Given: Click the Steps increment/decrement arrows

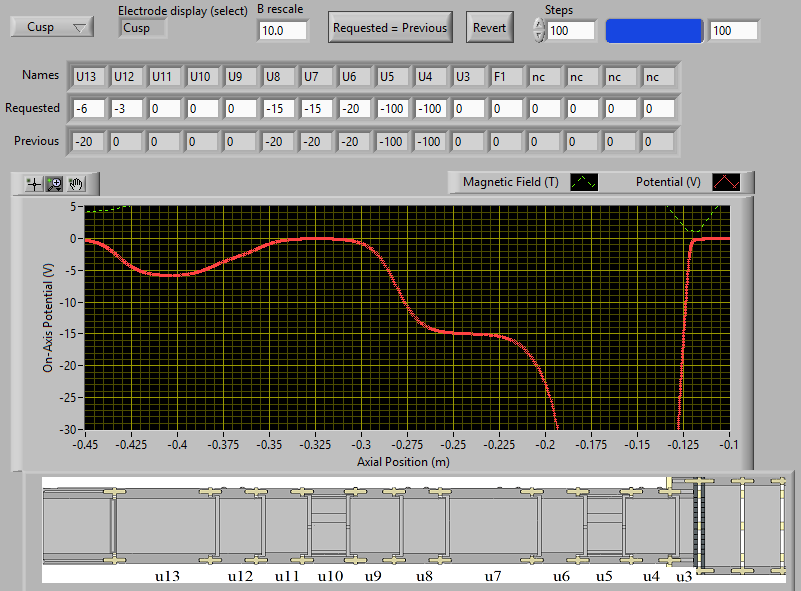Looking at the screenshot, I should click(x=539, y=31).
